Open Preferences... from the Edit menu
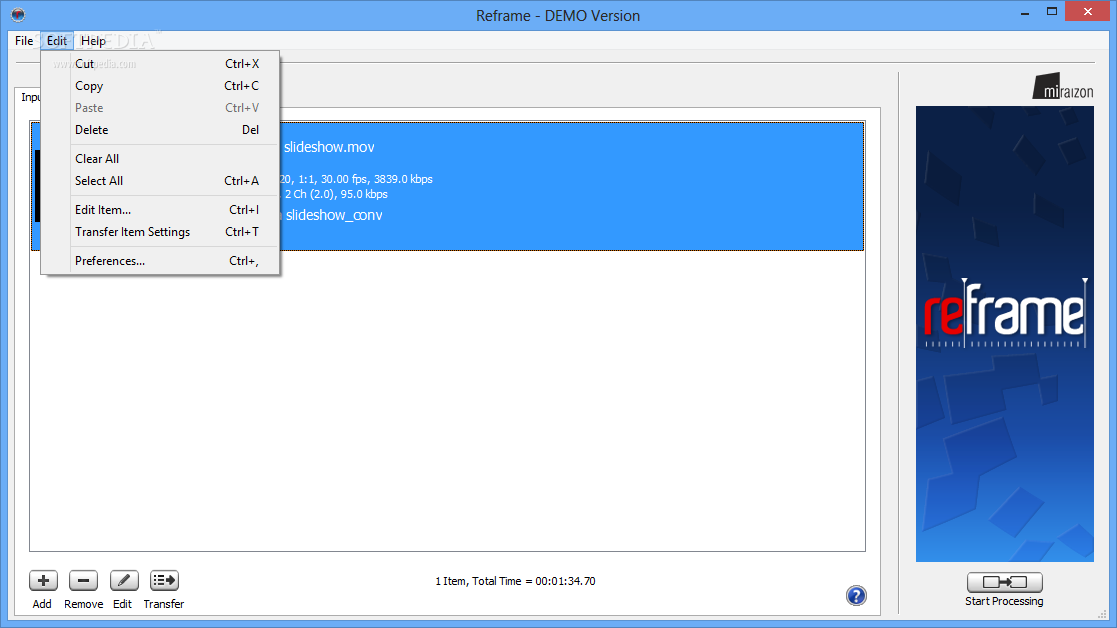 tap(160, 261)
